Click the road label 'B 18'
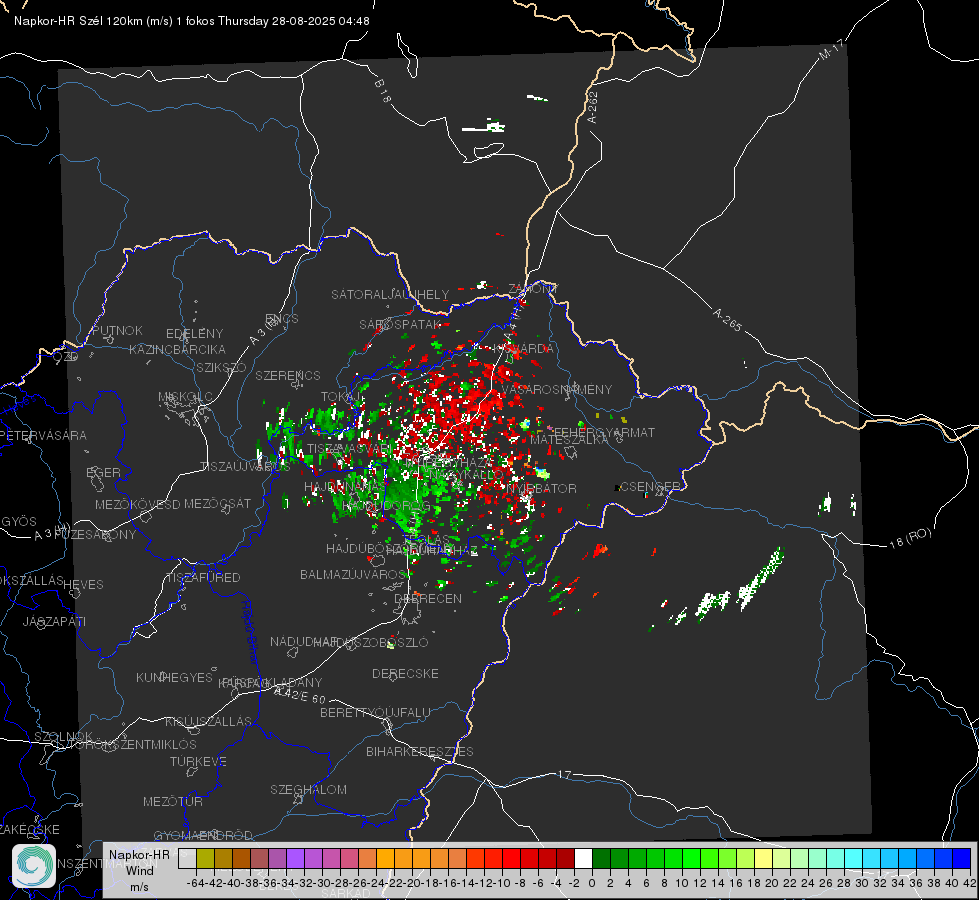The width and height of the screenshot is (979, 900). (382, 91)
